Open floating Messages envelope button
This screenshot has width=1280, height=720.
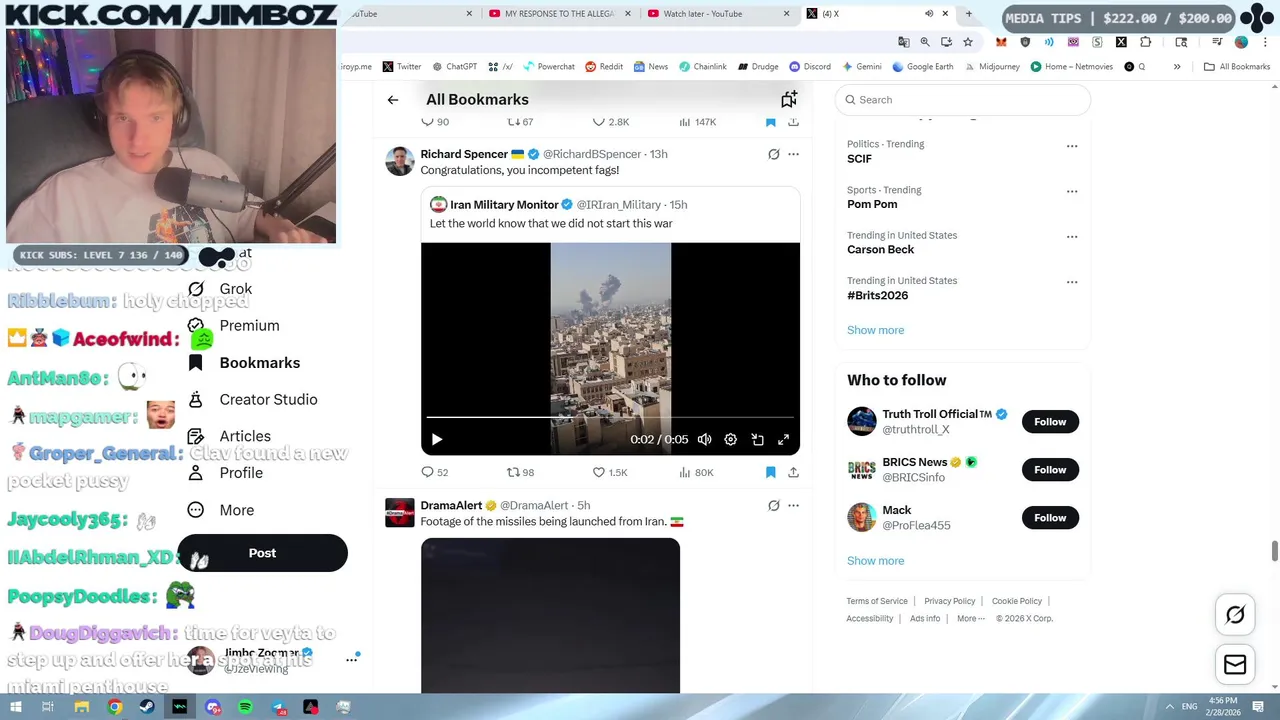pos(1235,664)
